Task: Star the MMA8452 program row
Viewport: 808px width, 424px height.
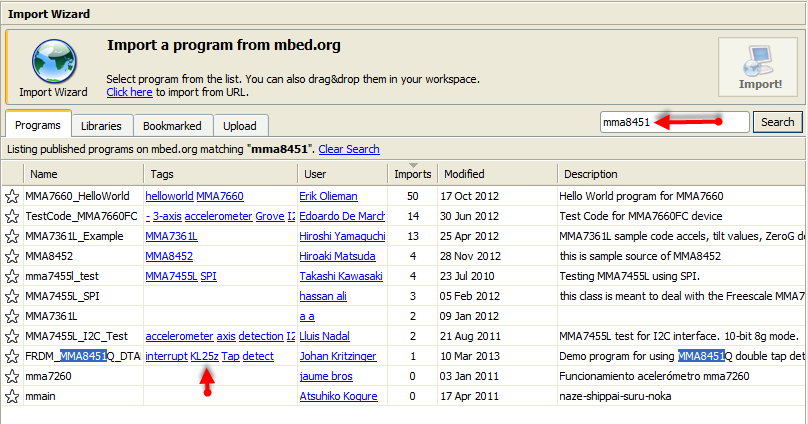Action: (x=12, y=256)
